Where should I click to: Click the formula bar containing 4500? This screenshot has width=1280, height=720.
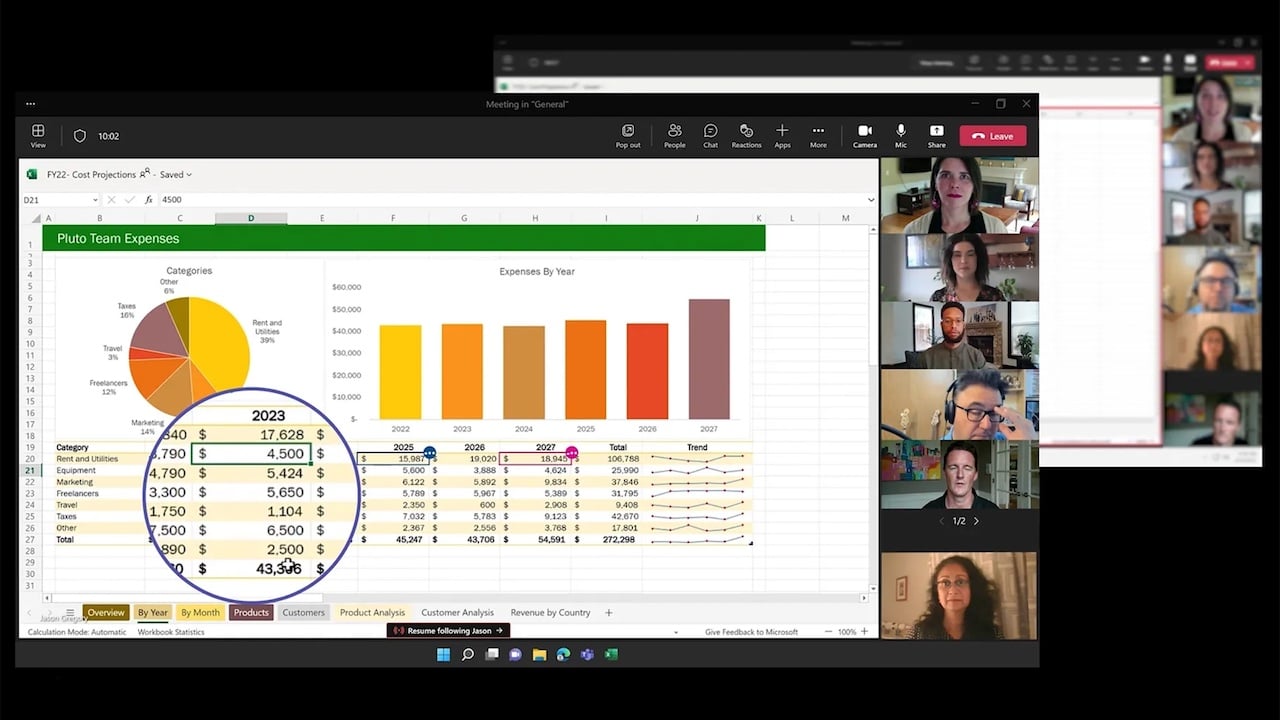click(300, 199)
